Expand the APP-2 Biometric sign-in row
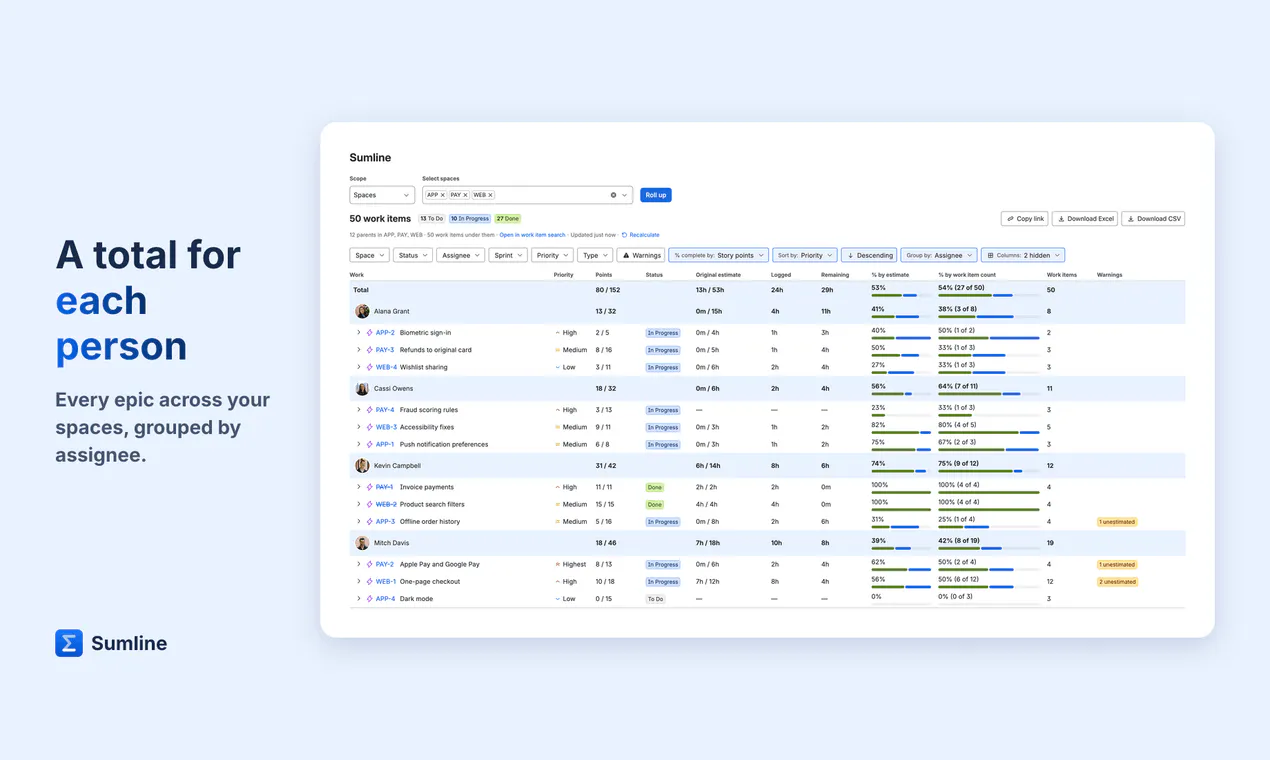The image size is (1270, 760). tap(358, 333)
